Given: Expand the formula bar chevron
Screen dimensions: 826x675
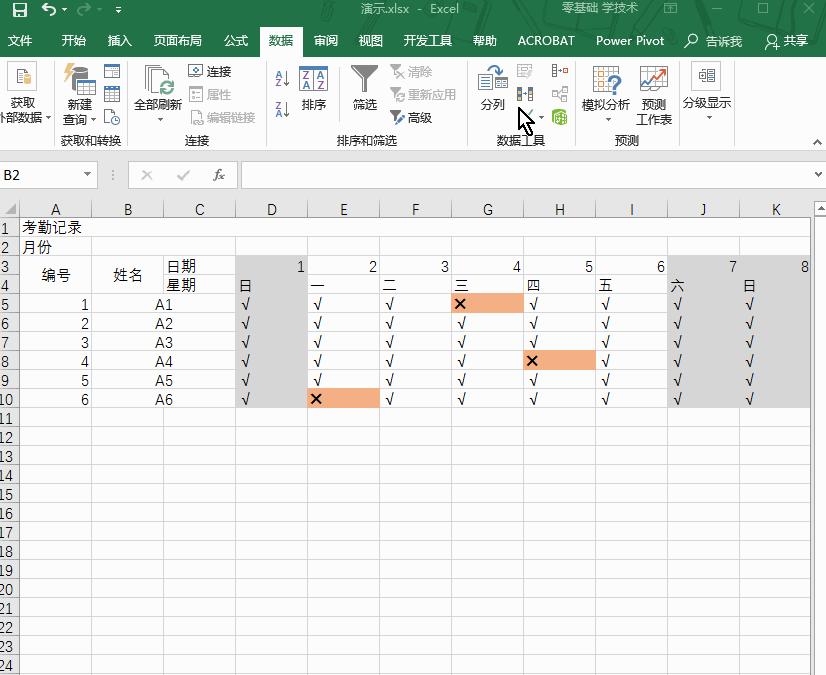Looking at the screenshot, I should point(817,175).
